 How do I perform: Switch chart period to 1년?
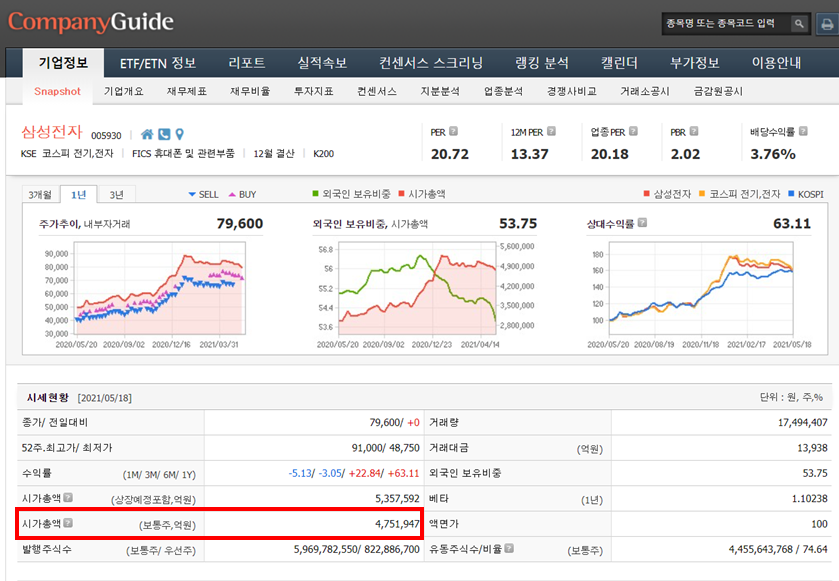coord(78,194)
